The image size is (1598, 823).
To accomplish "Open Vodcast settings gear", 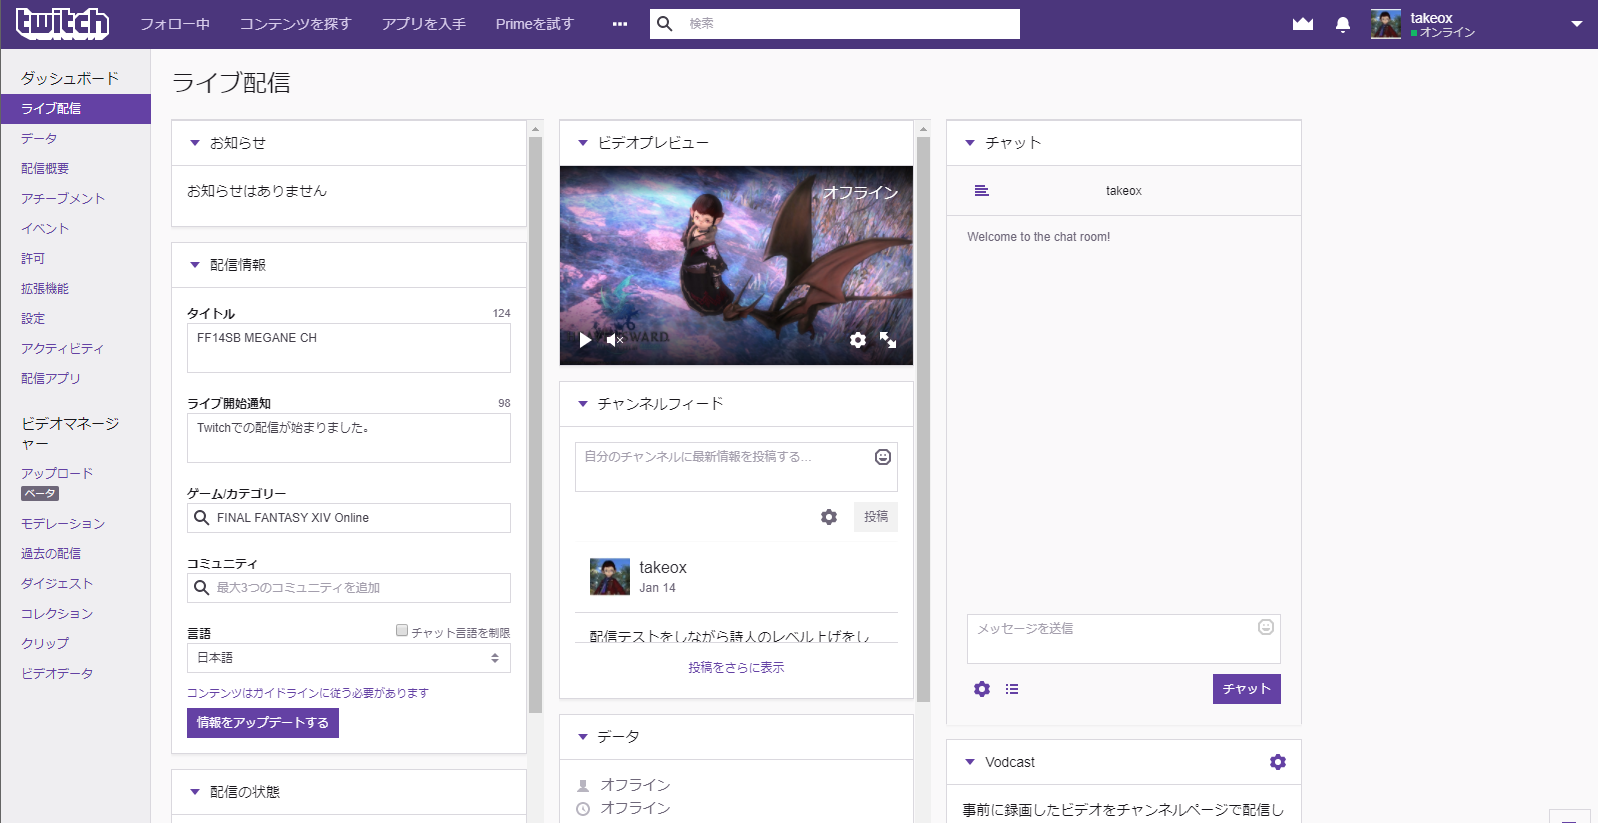I will click(x=1278, y=762).
